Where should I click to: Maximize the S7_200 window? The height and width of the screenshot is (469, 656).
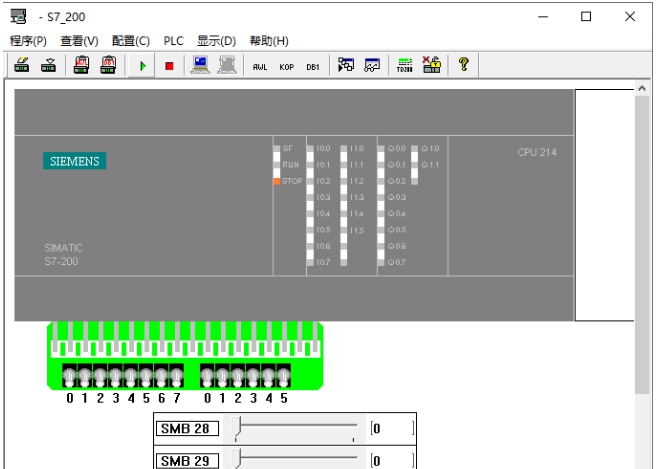(586, 17)
